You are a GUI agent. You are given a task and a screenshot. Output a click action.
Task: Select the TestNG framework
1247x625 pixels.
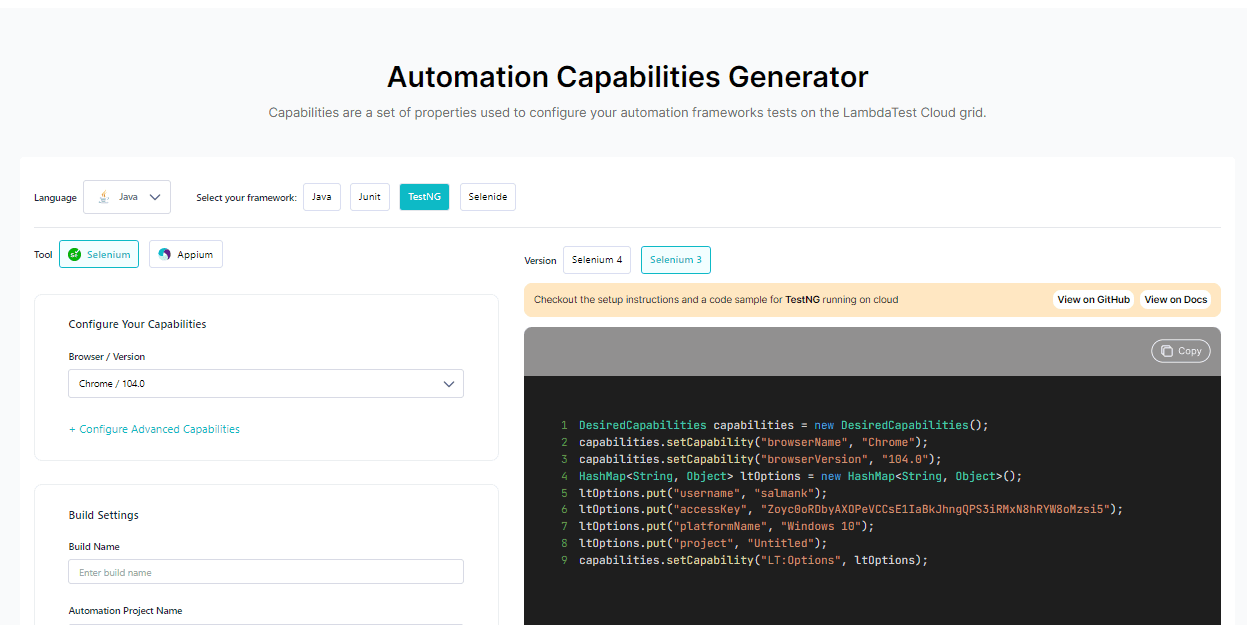tap(423, 197)
